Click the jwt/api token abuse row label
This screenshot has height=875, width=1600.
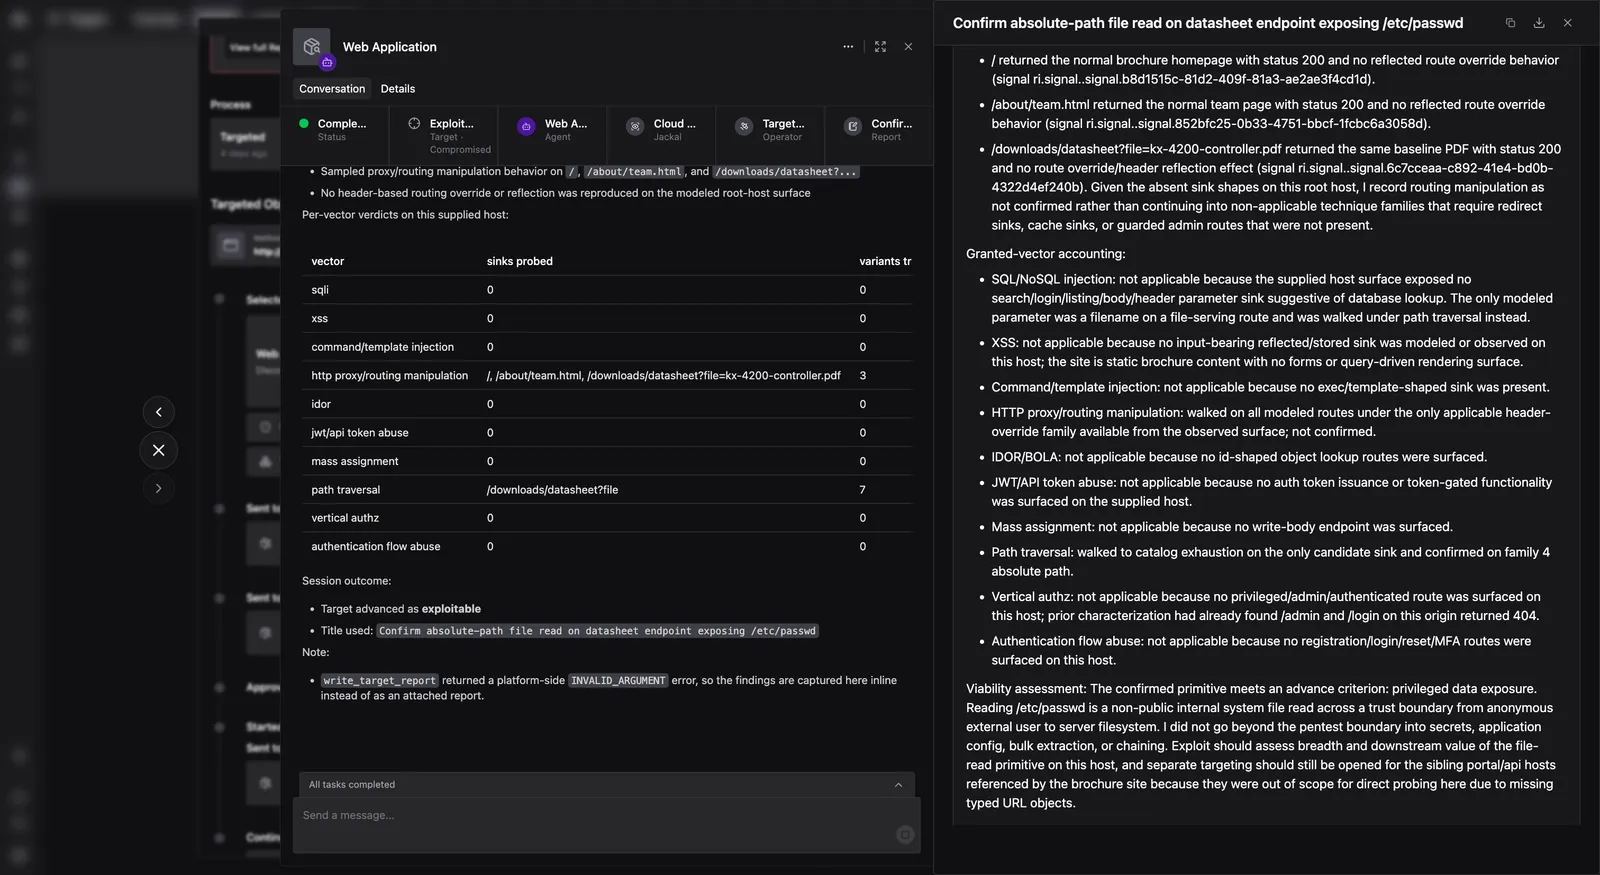360,433
